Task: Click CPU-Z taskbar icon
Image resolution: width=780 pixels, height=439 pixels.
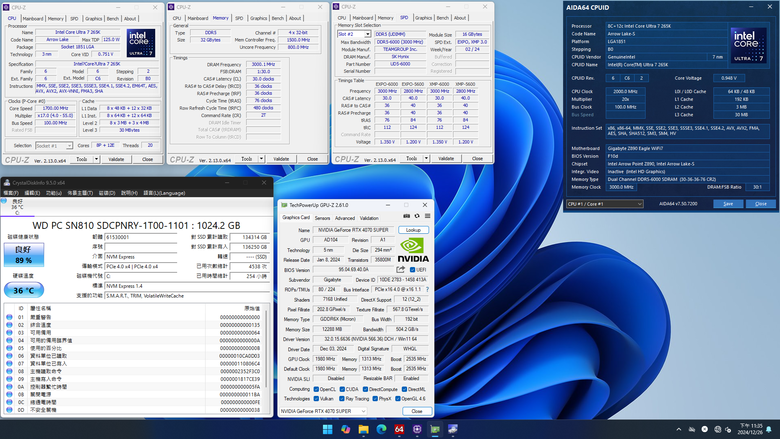Action: pyautogui.click(x=417, y=429)
